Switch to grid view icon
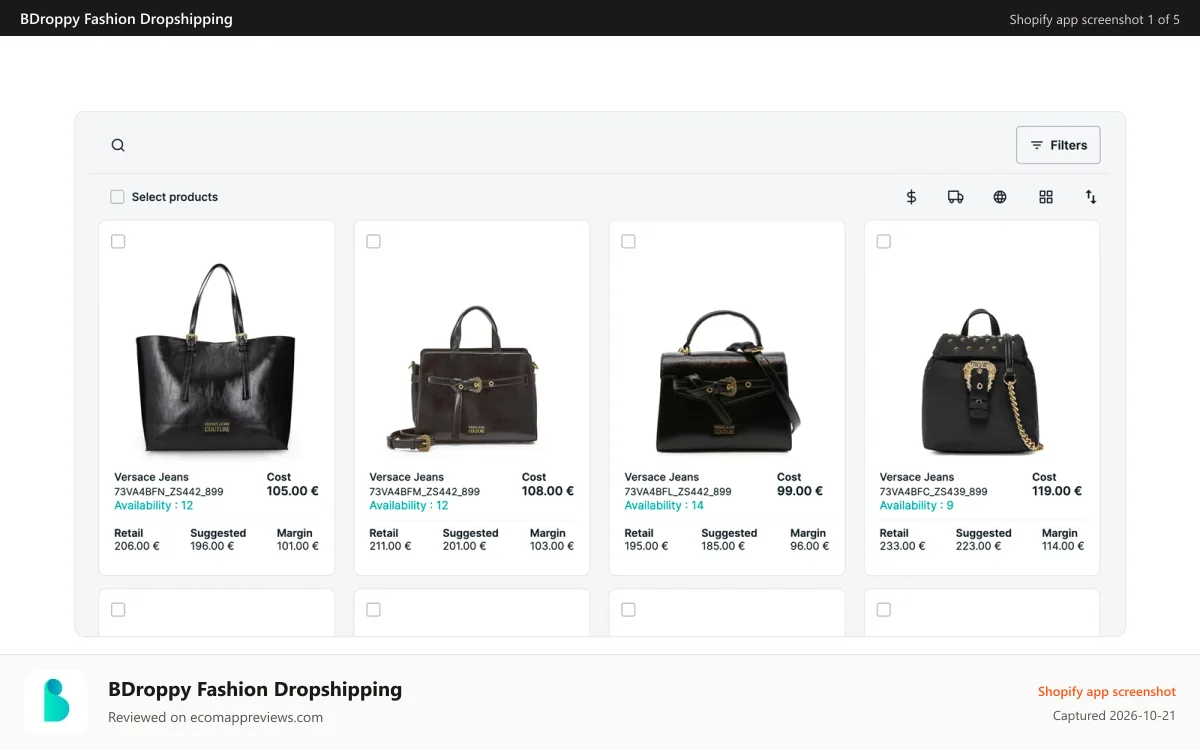Viewport: 1200px width, 750px height. click(x=1046, y=197)
